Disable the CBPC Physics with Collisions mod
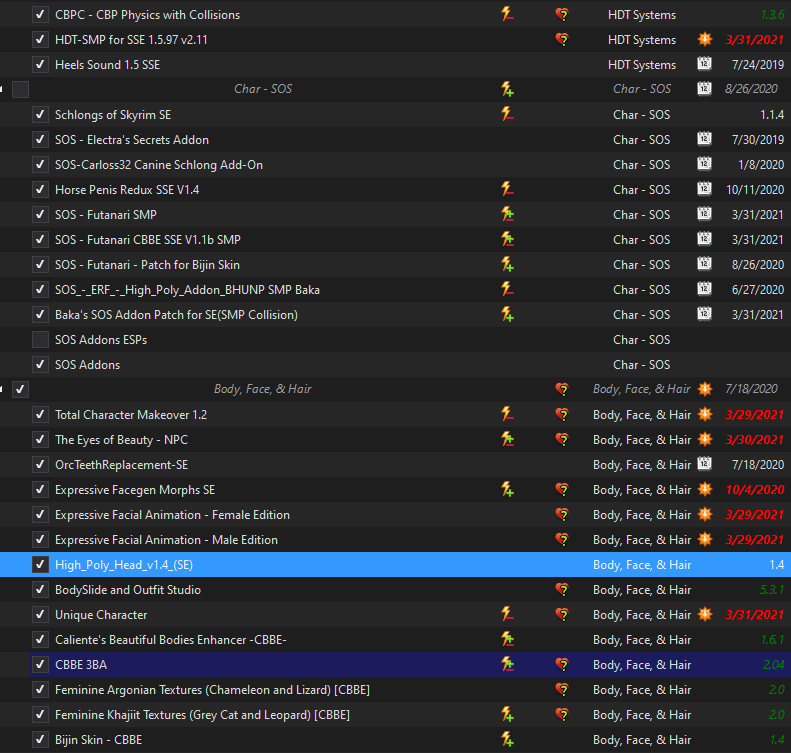This screenshot has height=753, width=791. pyautogui.click(x=40, y=15)
